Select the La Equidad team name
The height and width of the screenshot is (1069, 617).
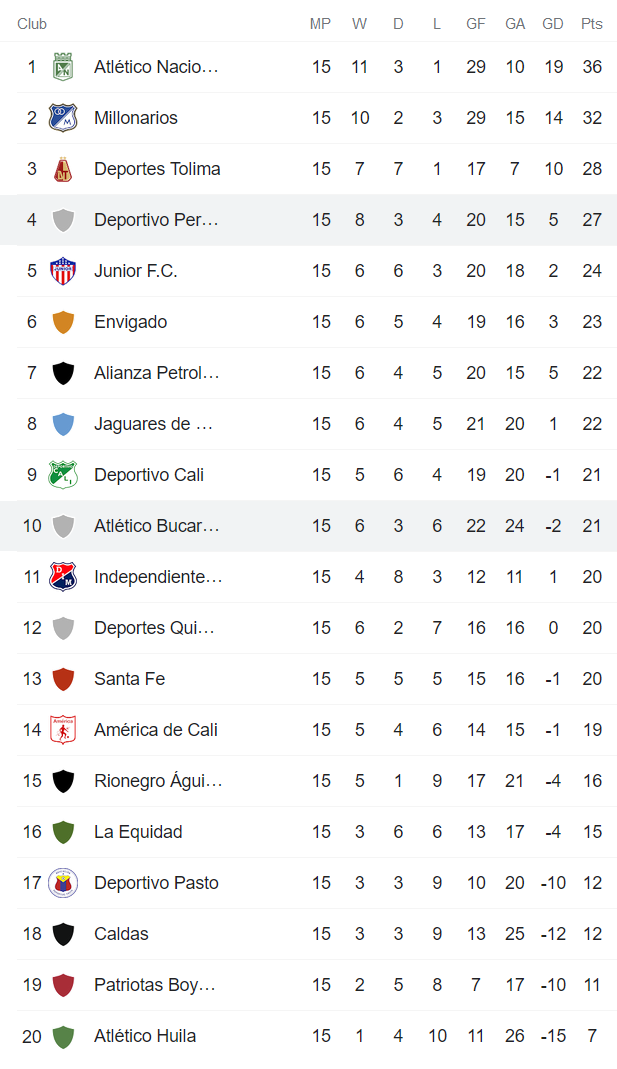click(138, 832)
